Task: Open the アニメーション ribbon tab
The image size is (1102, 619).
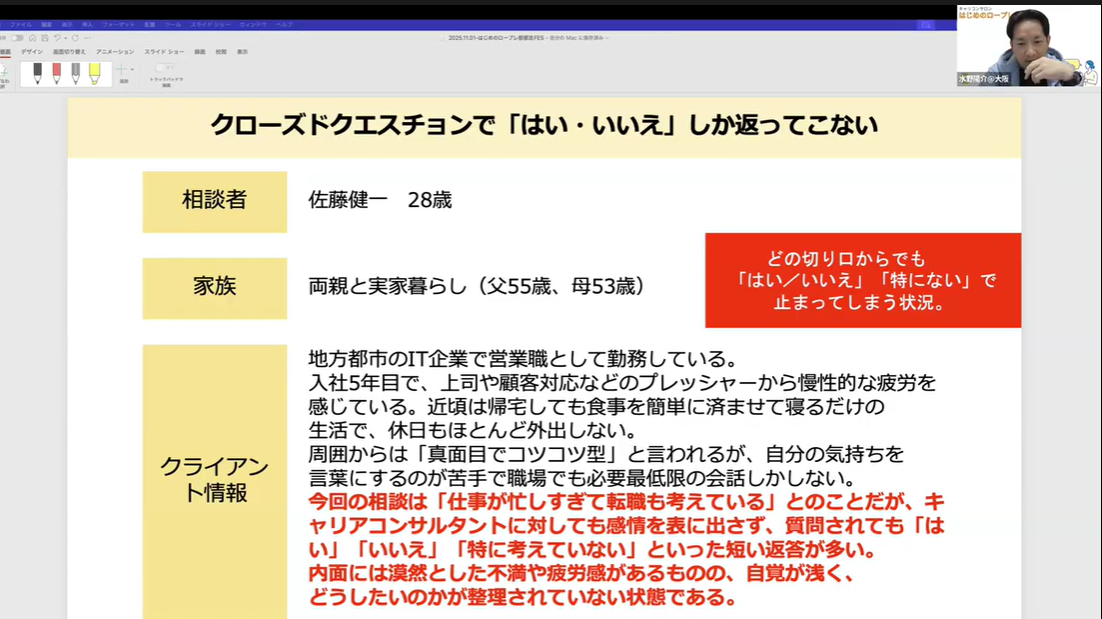Action: point(115,51)
